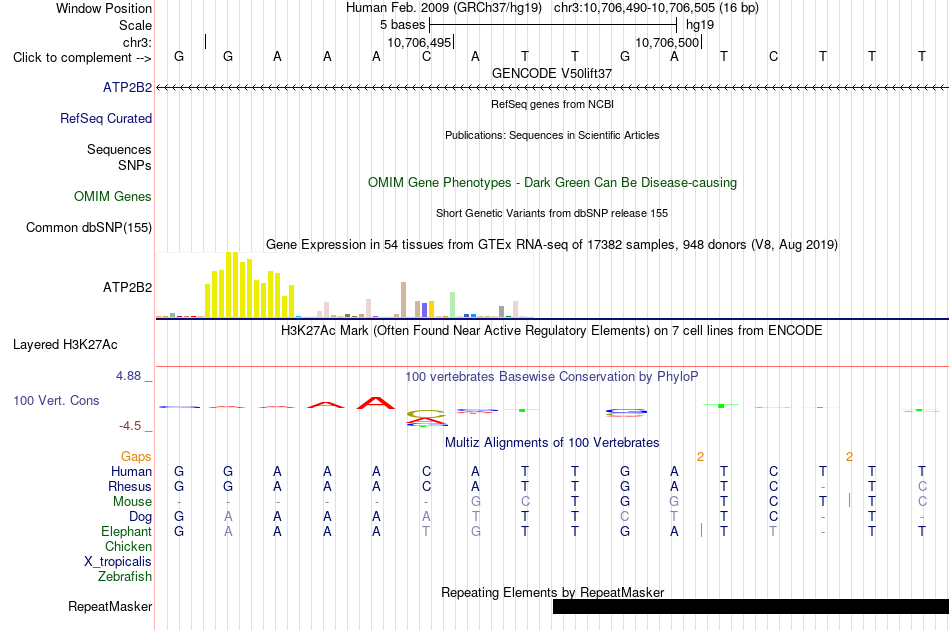Select the Elephant alignment row label
Image resolution: width=950 pixels, height=630 pixels.
tap(126, 531)
